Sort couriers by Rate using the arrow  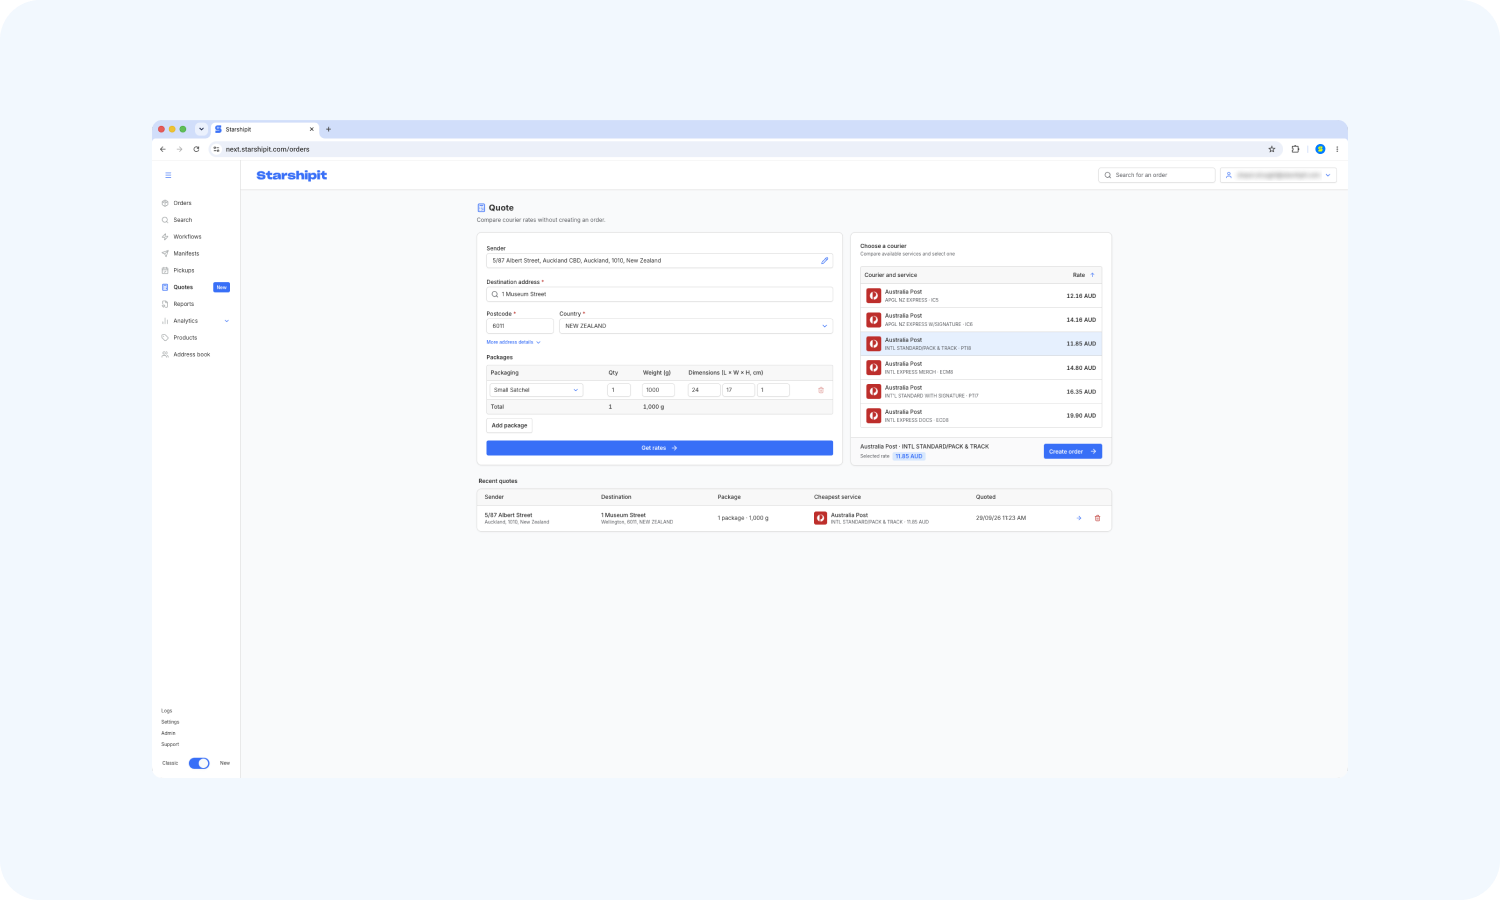(x=1092, y=275)
